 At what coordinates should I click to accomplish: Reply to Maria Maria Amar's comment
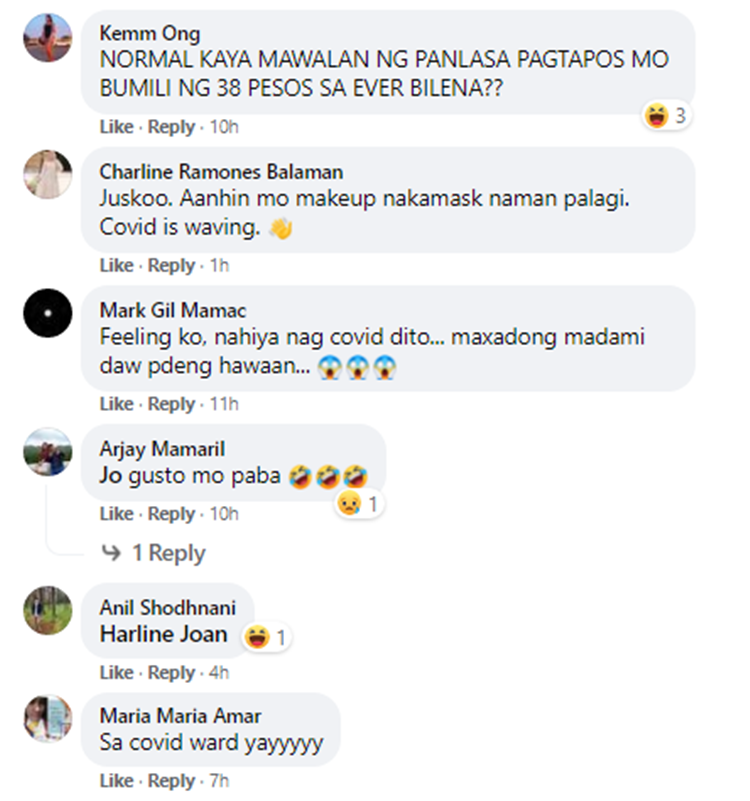click(171, 781)
